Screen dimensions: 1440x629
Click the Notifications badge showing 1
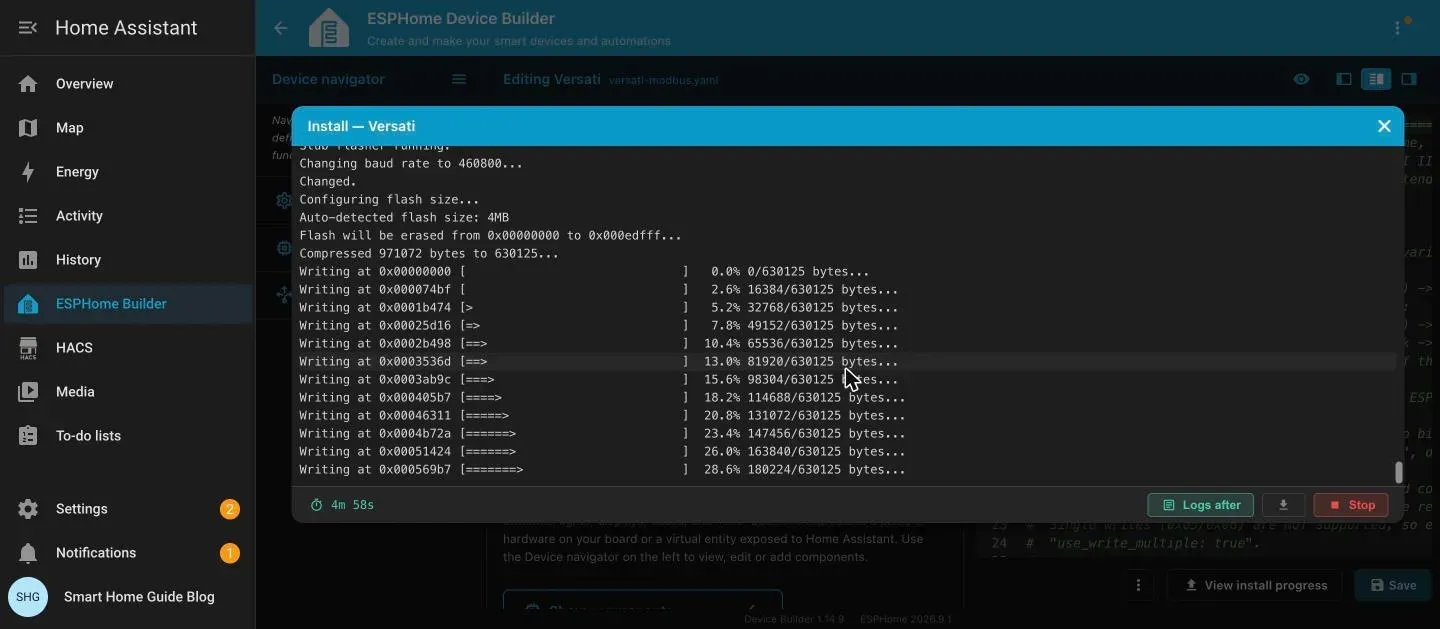(230, 553)
